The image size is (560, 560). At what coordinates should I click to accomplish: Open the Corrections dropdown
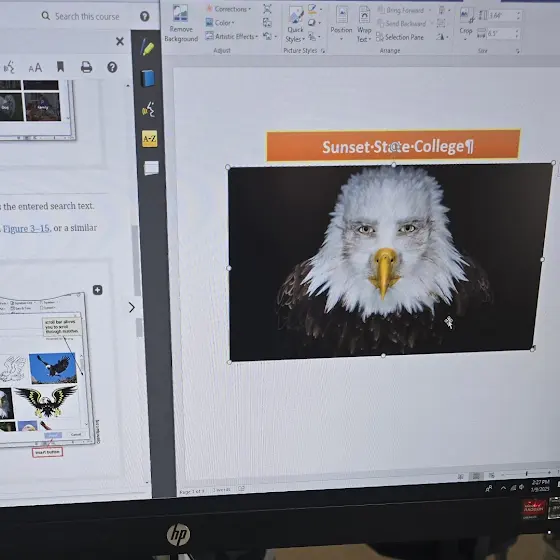click(229, 9)
